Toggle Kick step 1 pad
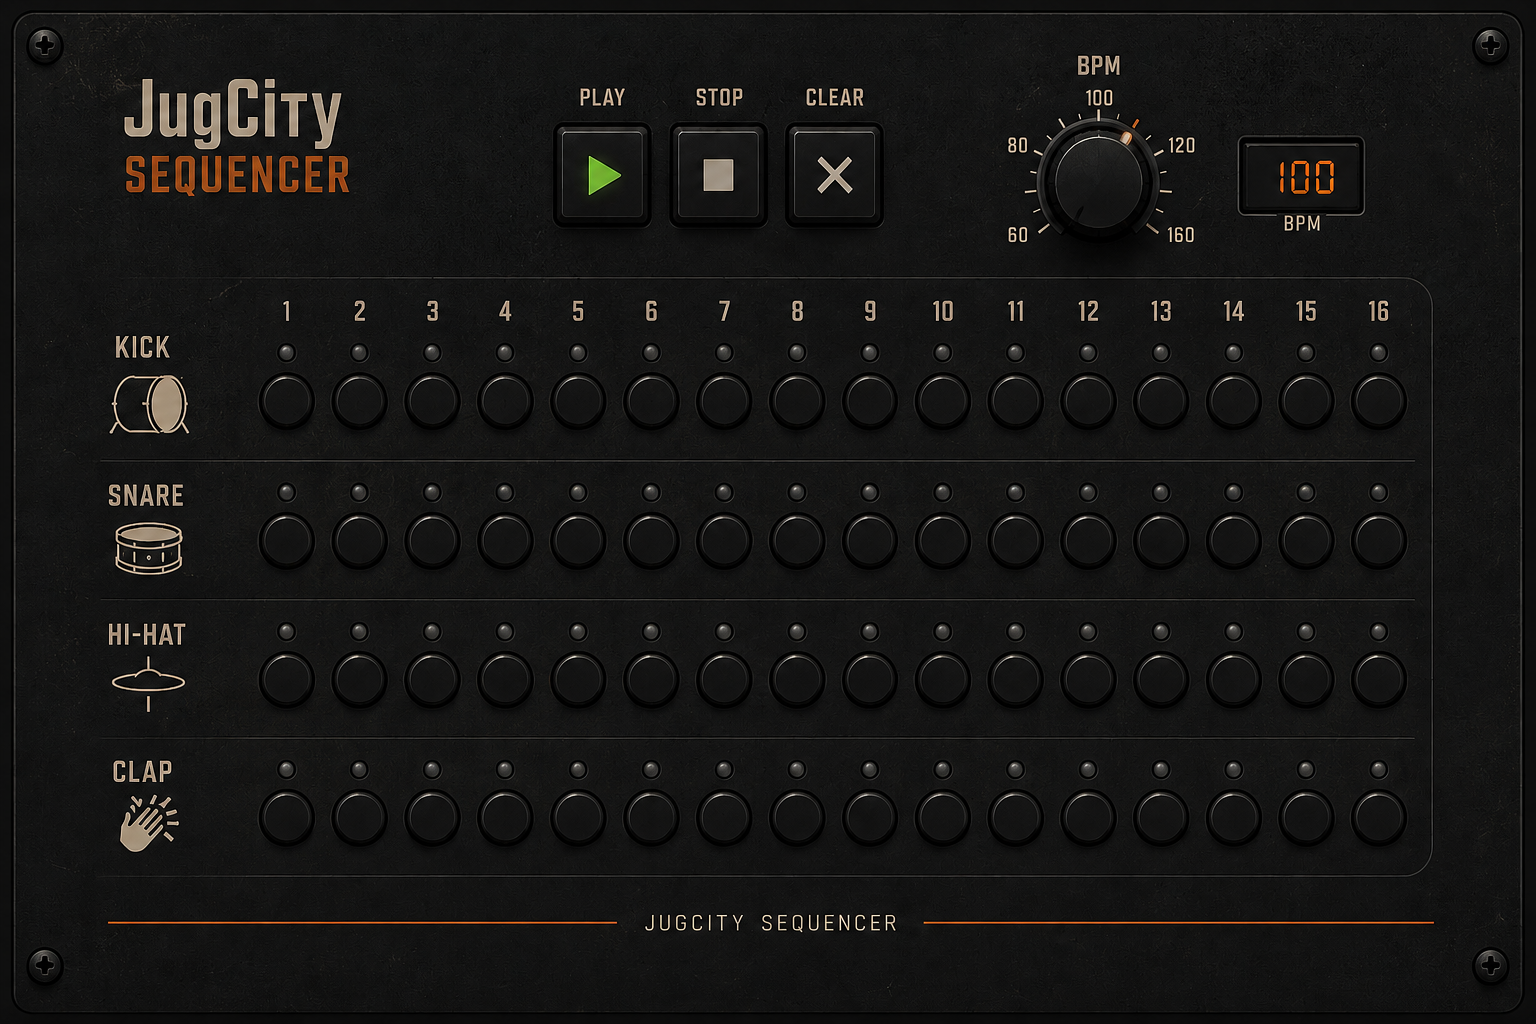This screenshot has height=1024, width=1536. pos(287,401)
